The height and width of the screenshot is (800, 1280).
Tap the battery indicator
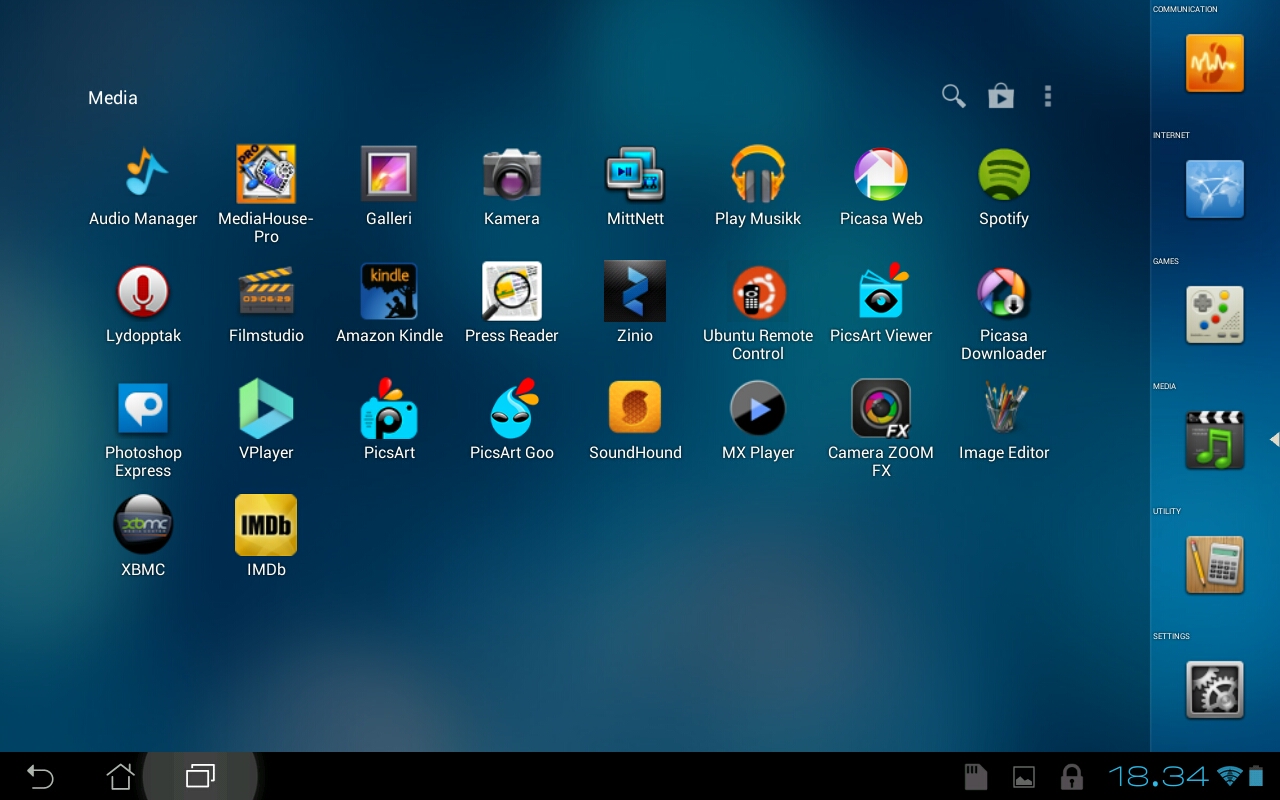[1257, 776]
